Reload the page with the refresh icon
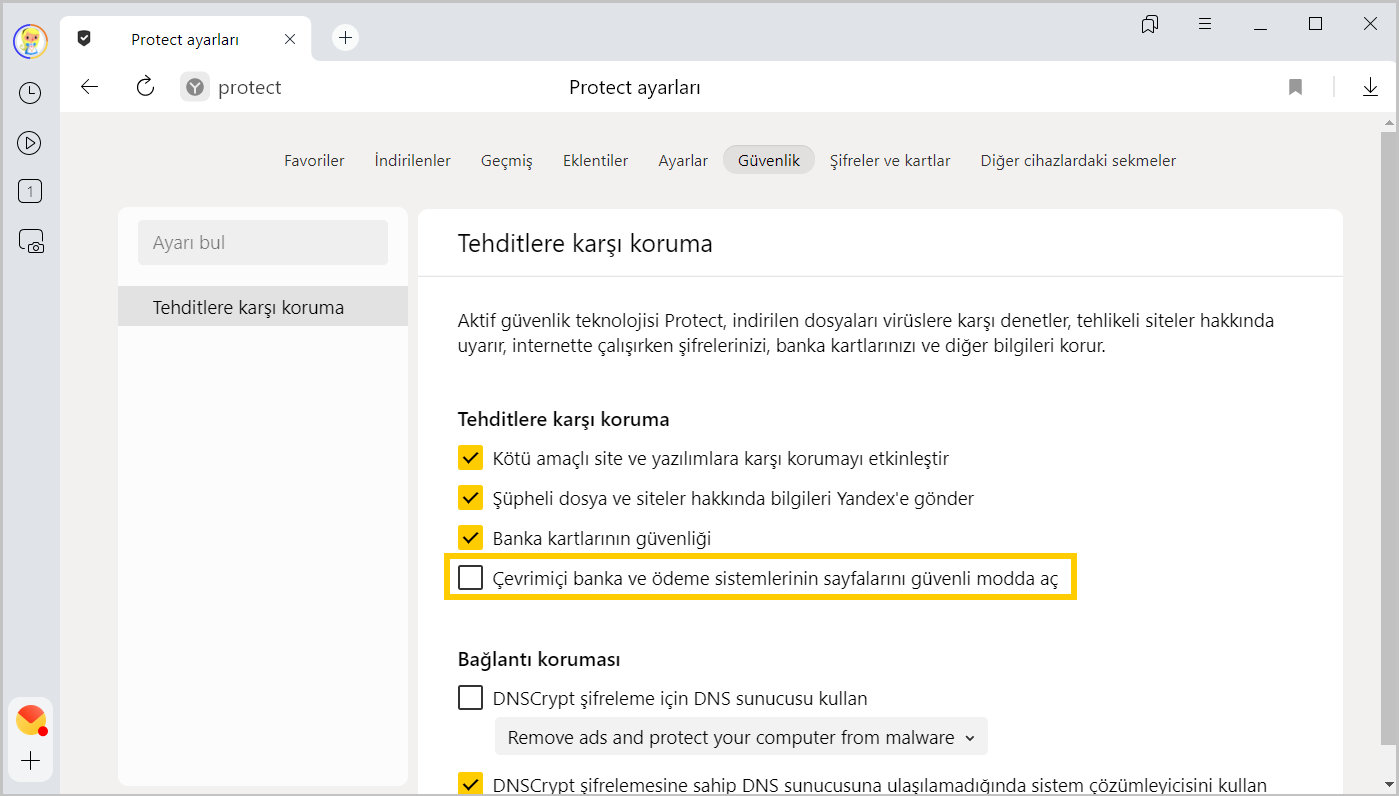This screenshot has width=1399, height=796. coord(145,87)
